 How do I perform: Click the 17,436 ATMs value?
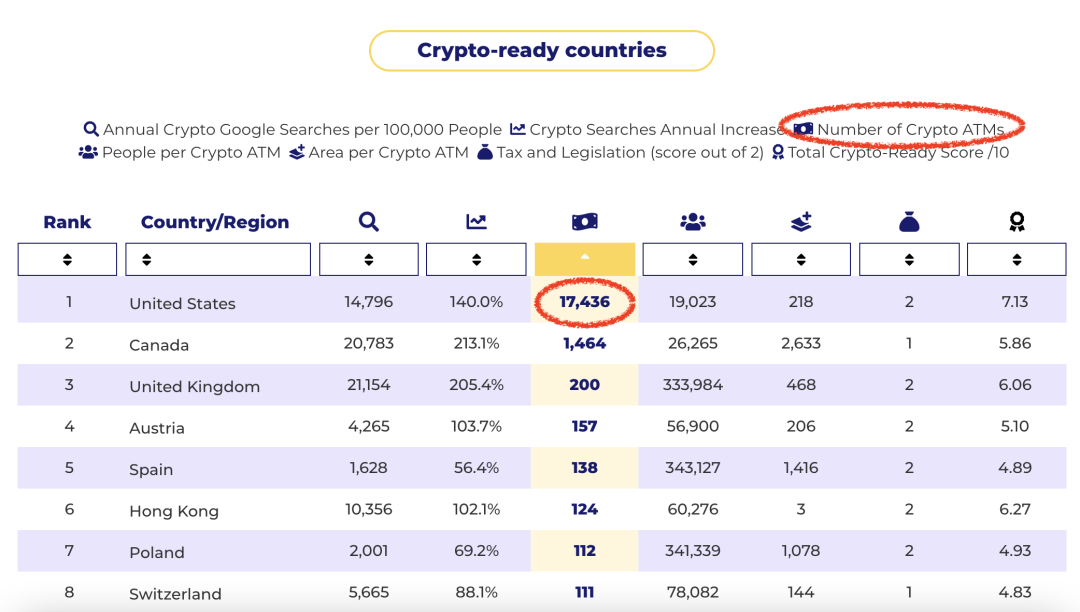[x=585, y=302]
